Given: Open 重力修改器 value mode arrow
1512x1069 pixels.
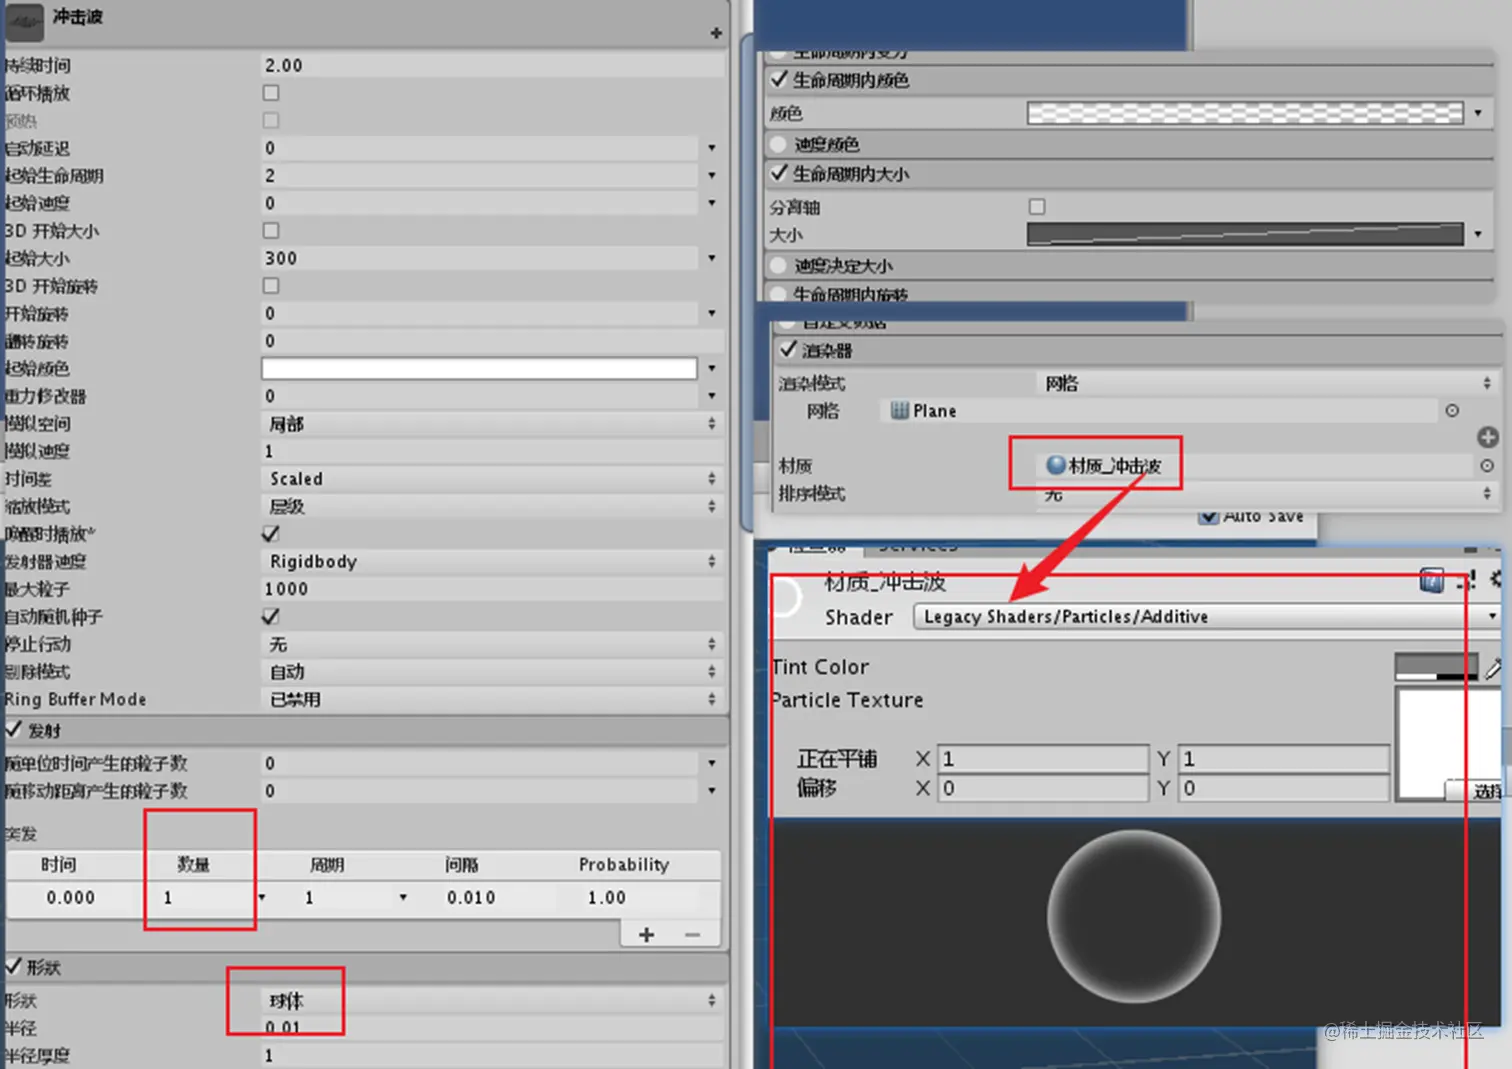Looking at the screenshot, I should [x=712, y=396].
